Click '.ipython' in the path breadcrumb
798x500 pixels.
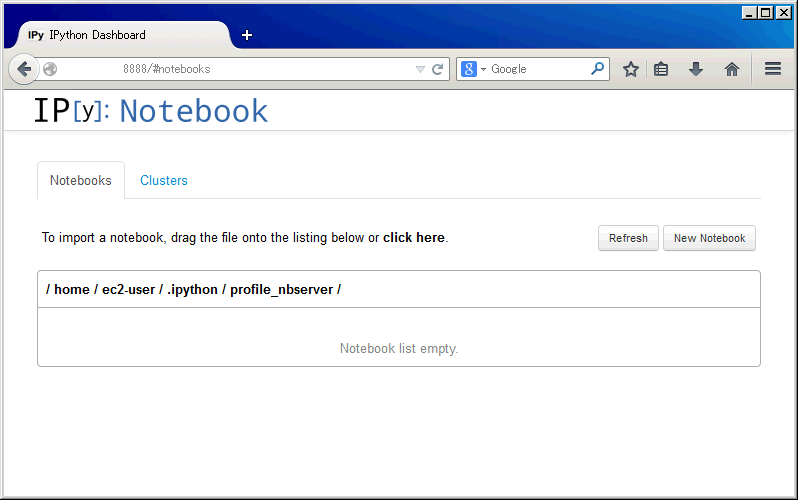[192, 290]
